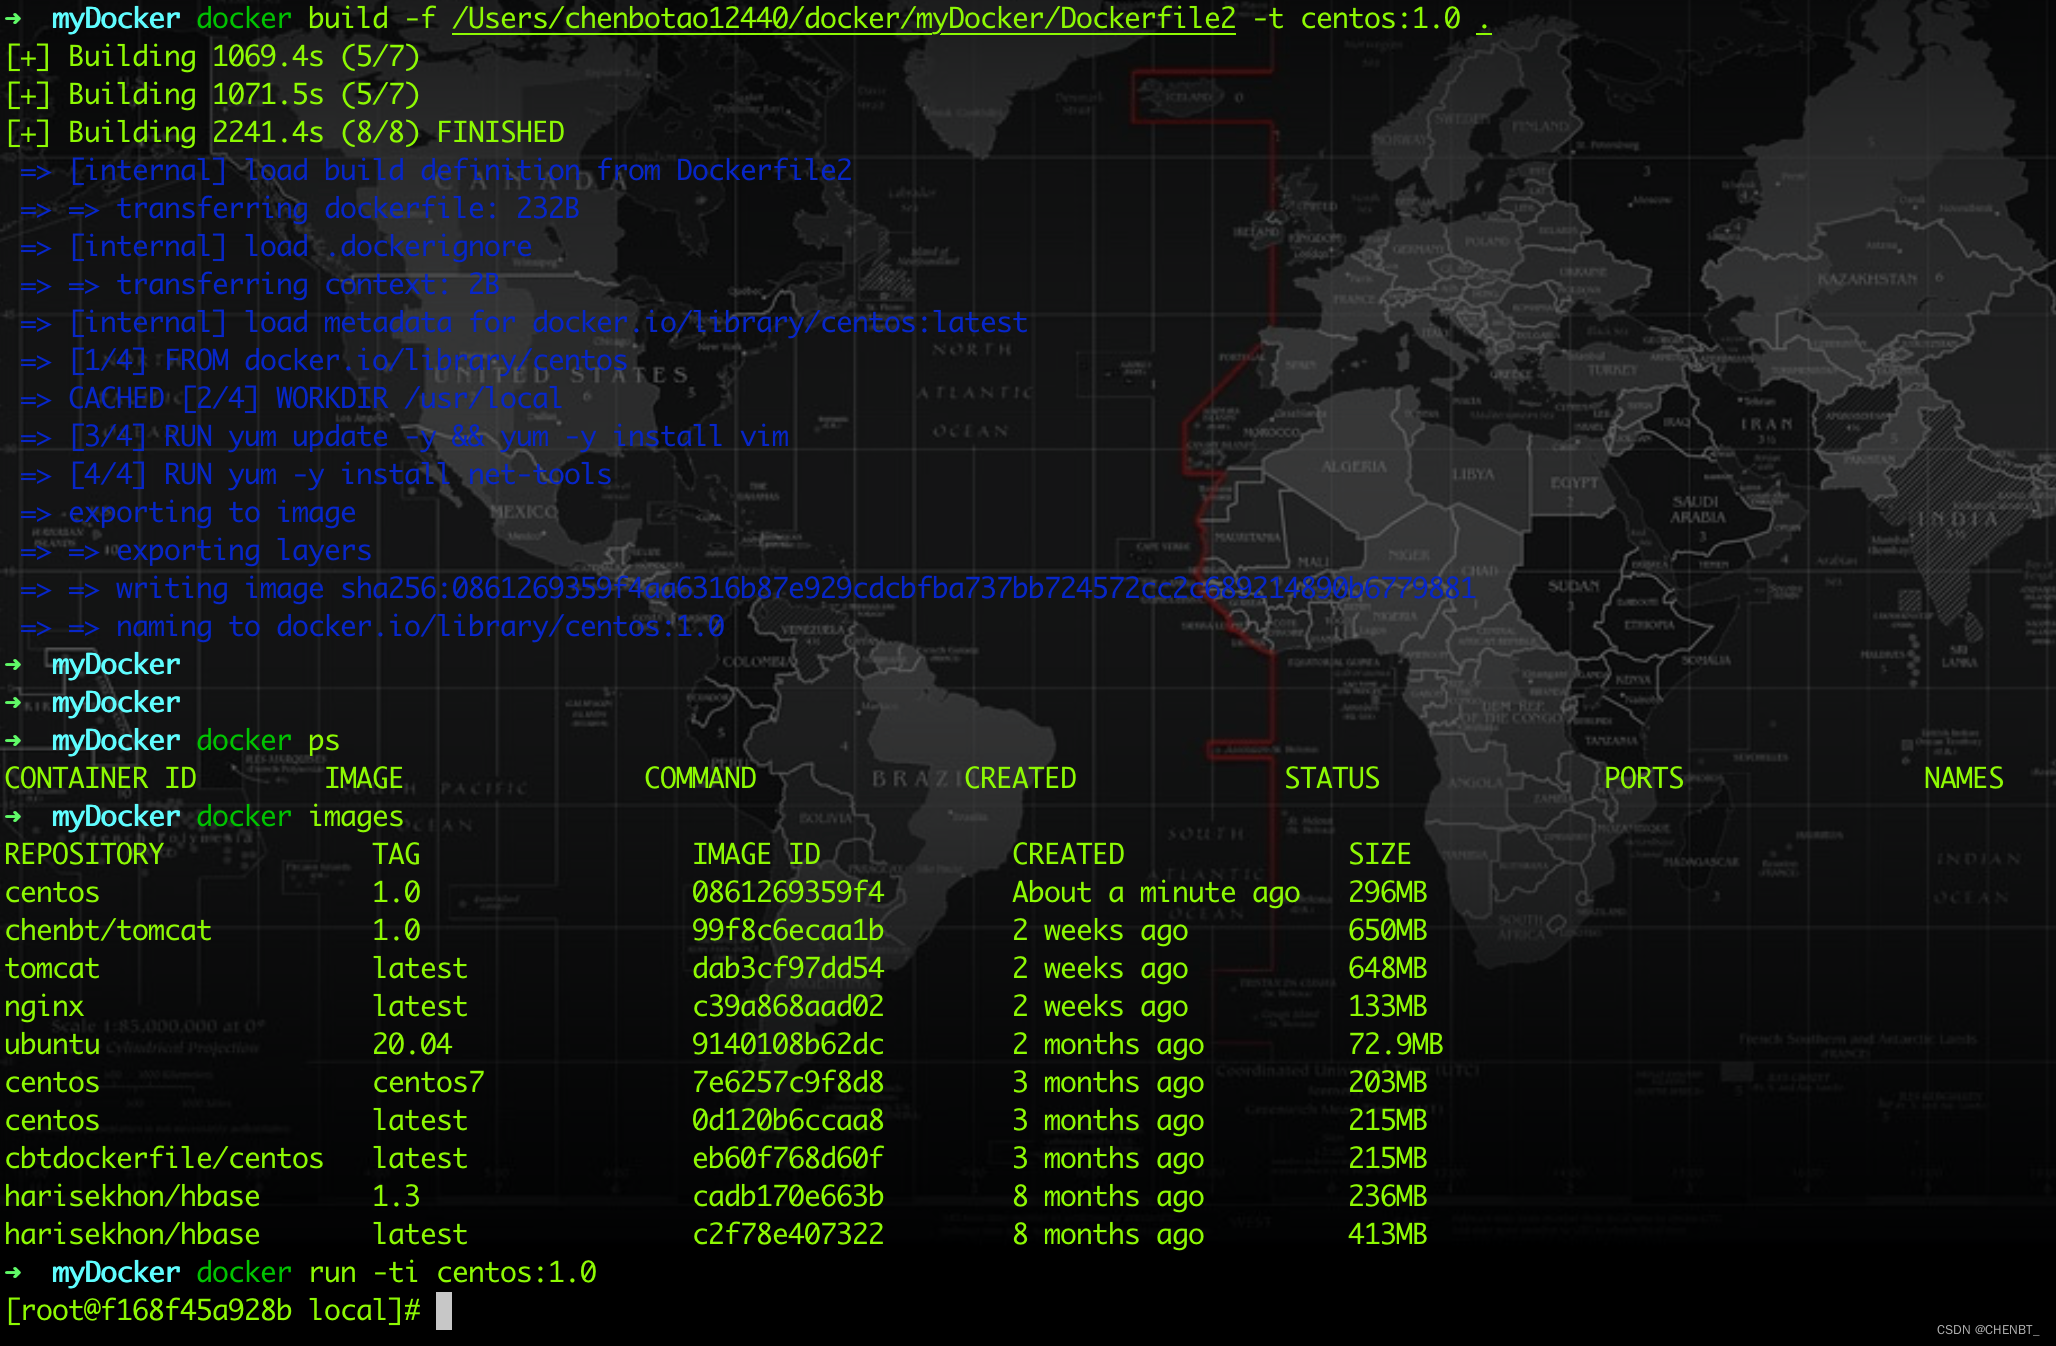Click the 'chenbt/tomcat' repository name

coord(108,930)
